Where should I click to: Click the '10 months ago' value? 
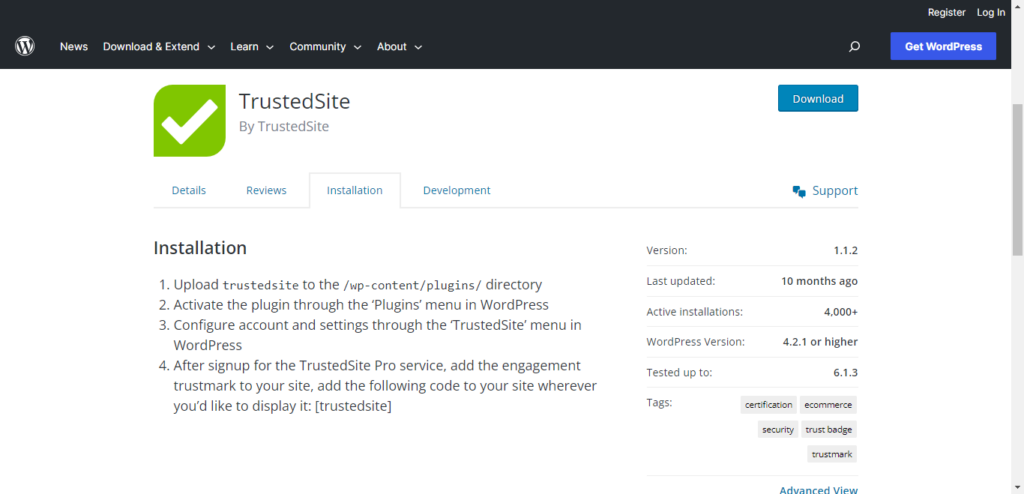(820, 281)
